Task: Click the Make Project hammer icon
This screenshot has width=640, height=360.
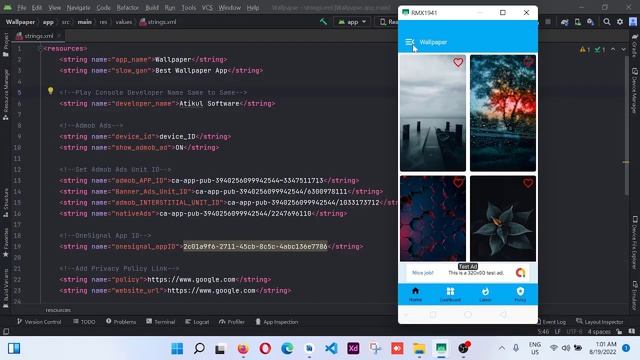Action: pyautogui.click(x=323, y=22)
